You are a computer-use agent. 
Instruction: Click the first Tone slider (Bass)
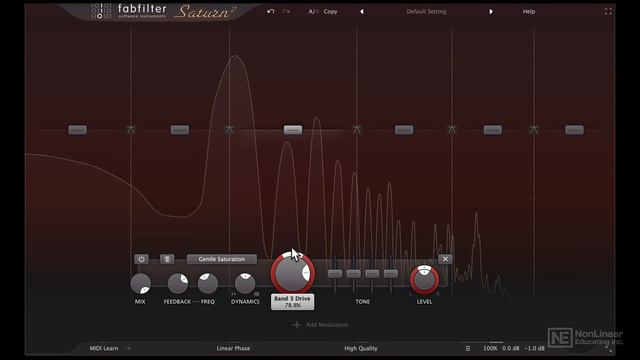pyautogui.click(x=335, y=274)
